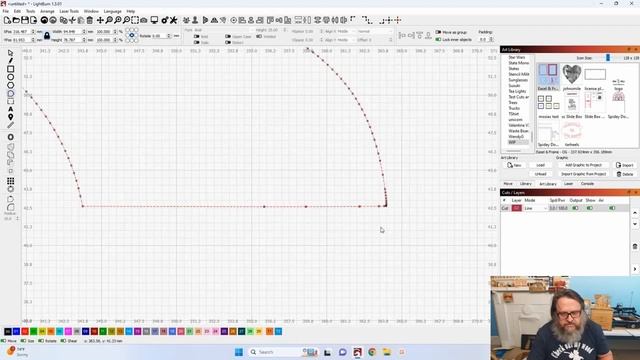Open Windows Start menu
The image size is (640, 360).
click(239, 352)
